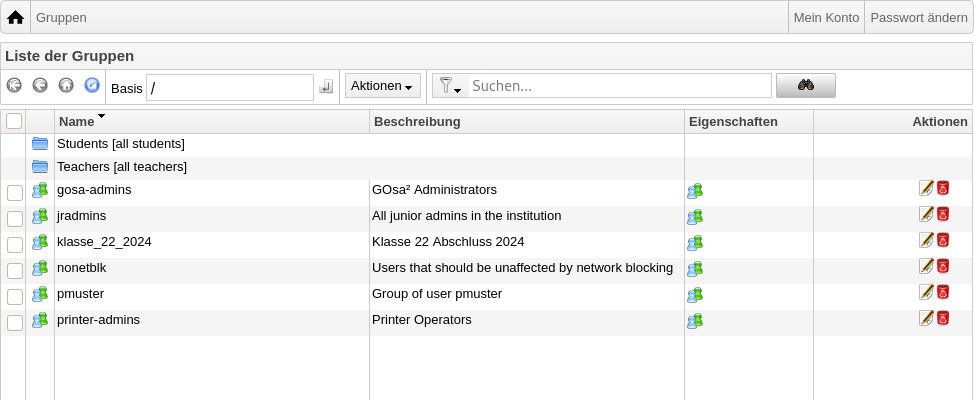Reload the list with blue refresh icon

coord(92,85)
